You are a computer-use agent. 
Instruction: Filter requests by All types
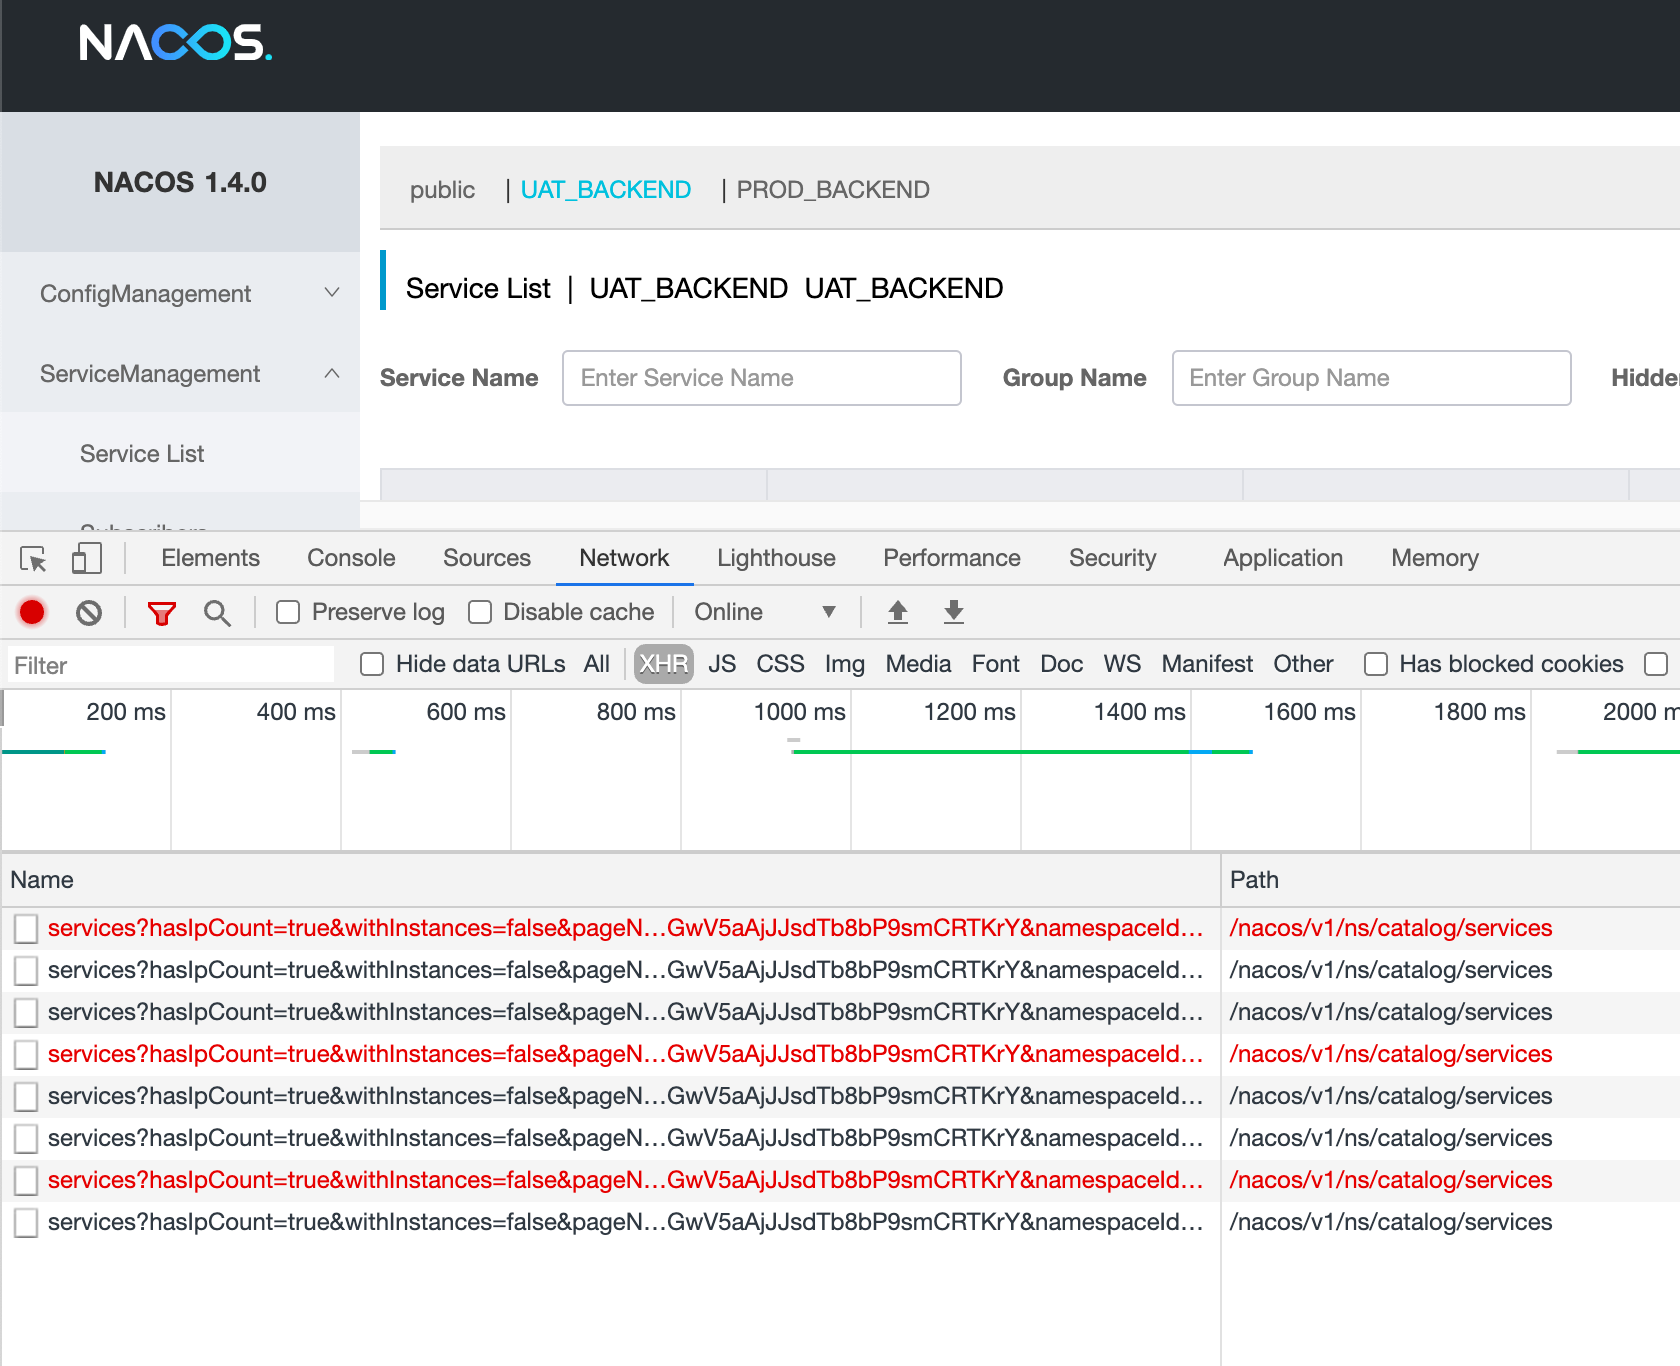(597, 664)
